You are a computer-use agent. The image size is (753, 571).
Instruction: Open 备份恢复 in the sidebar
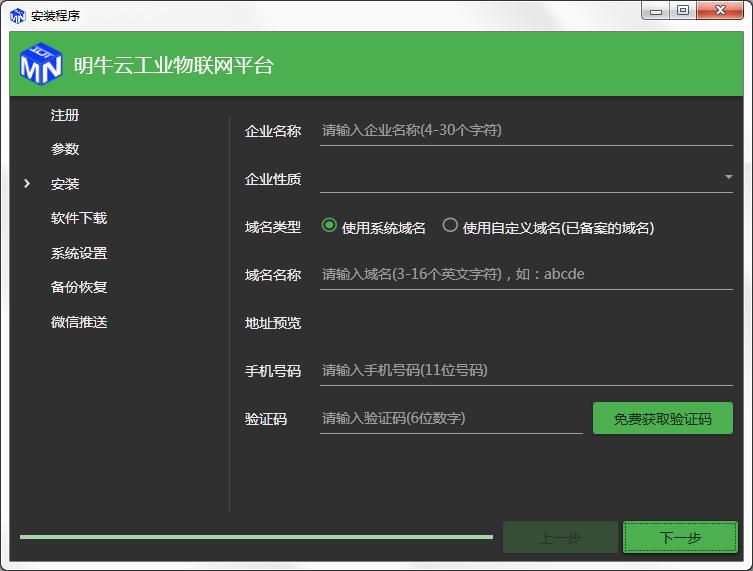click(79, 287)
